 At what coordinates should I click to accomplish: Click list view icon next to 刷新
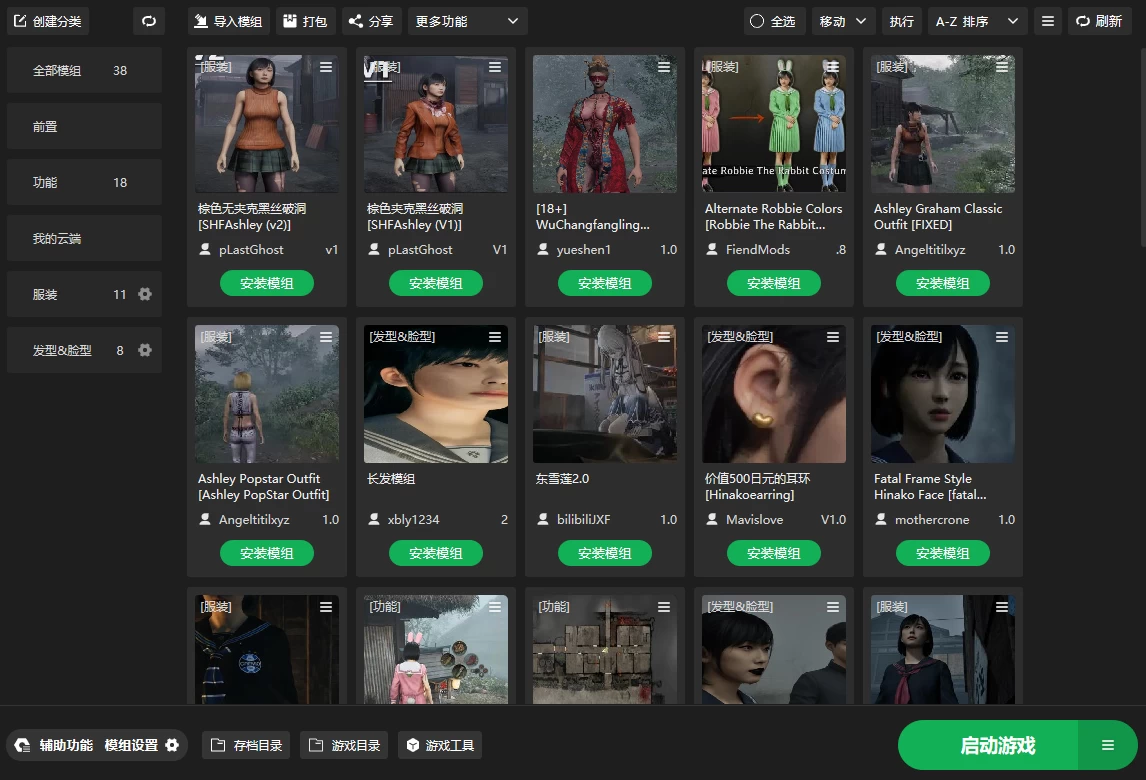(1047, 21)
